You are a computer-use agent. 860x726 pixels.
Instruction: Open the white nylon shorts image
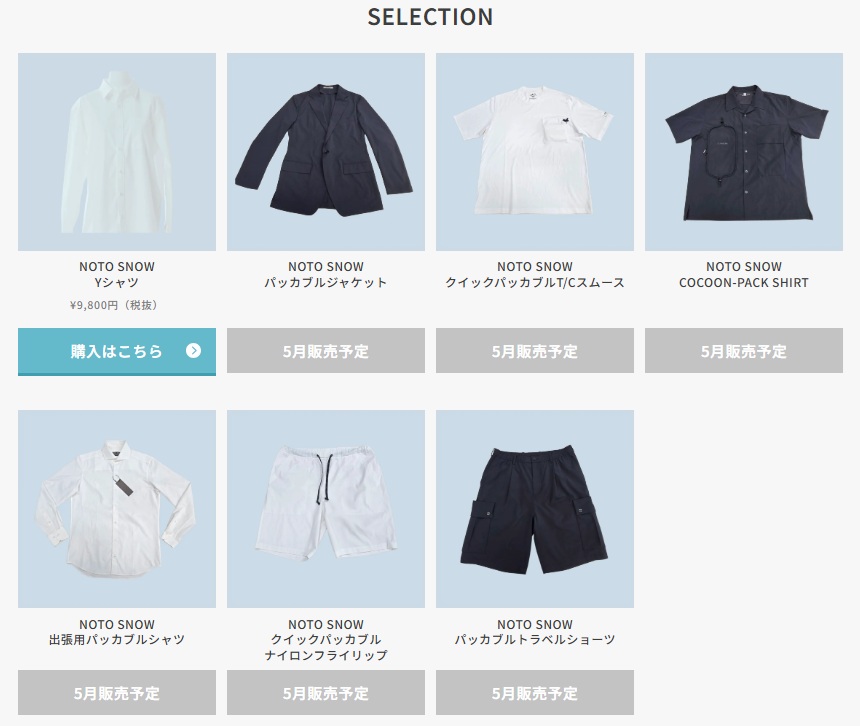[x=326, y=509]
